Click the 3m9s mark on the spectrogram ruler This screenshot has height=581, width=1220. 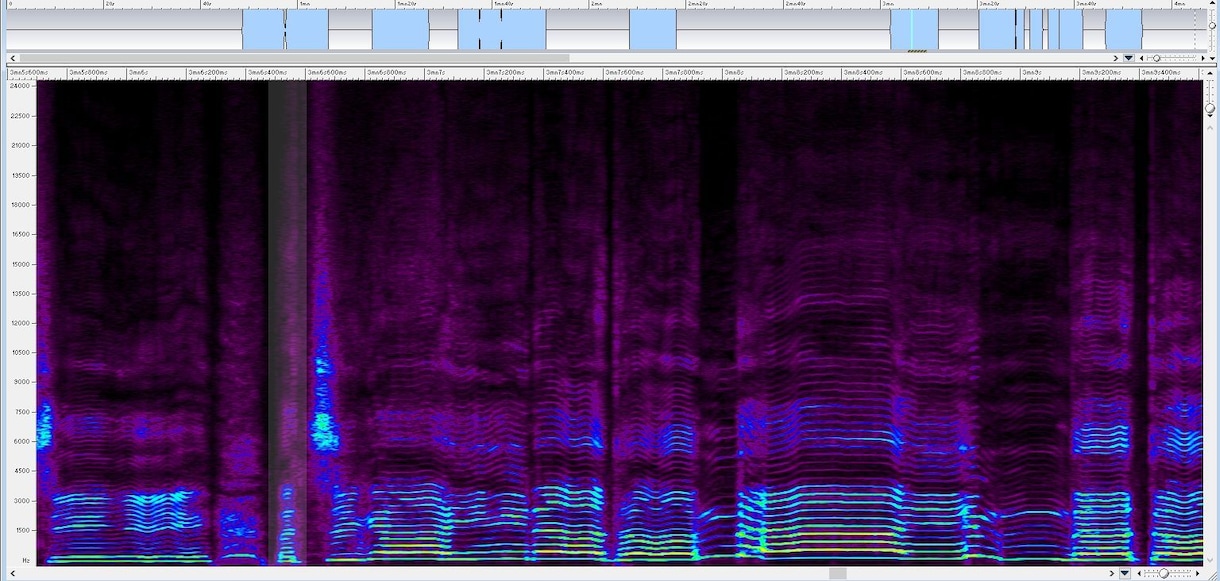(1031, 73)
